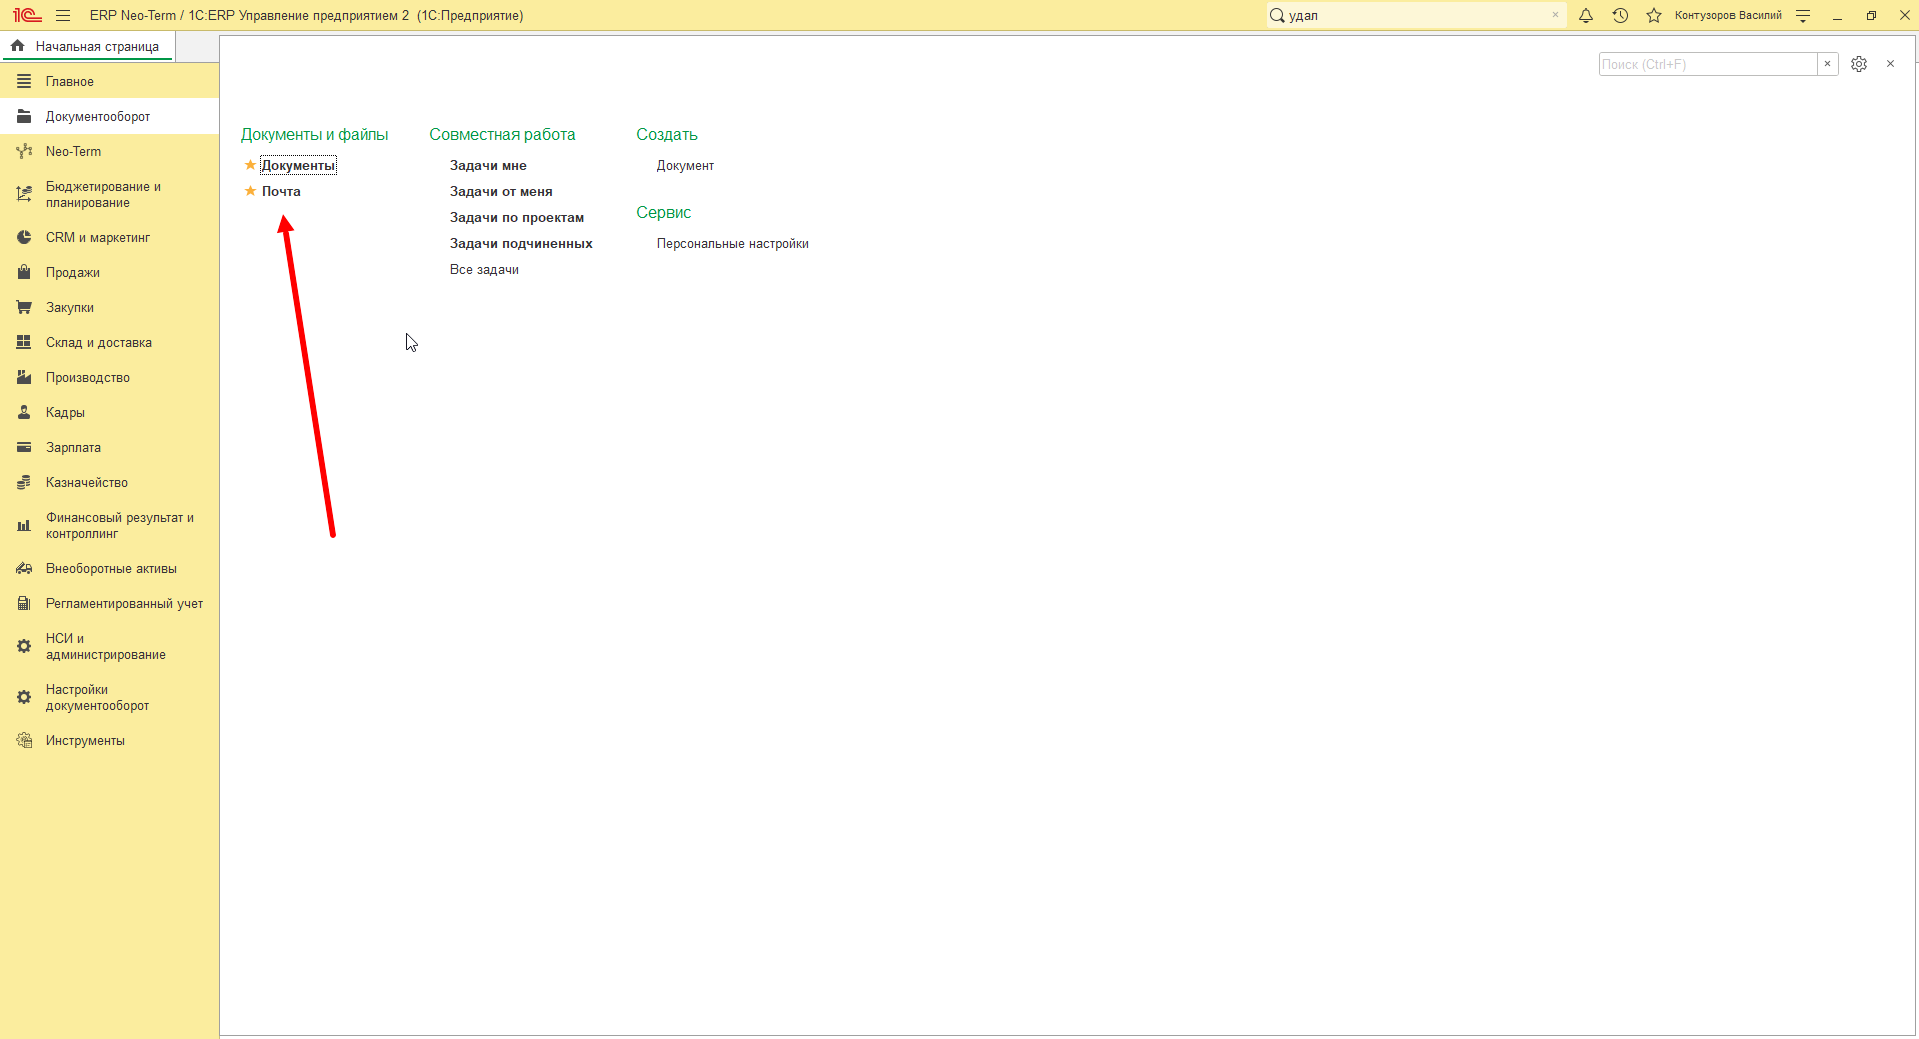Open НСИ и администрирование section

[x=109, y=646]
